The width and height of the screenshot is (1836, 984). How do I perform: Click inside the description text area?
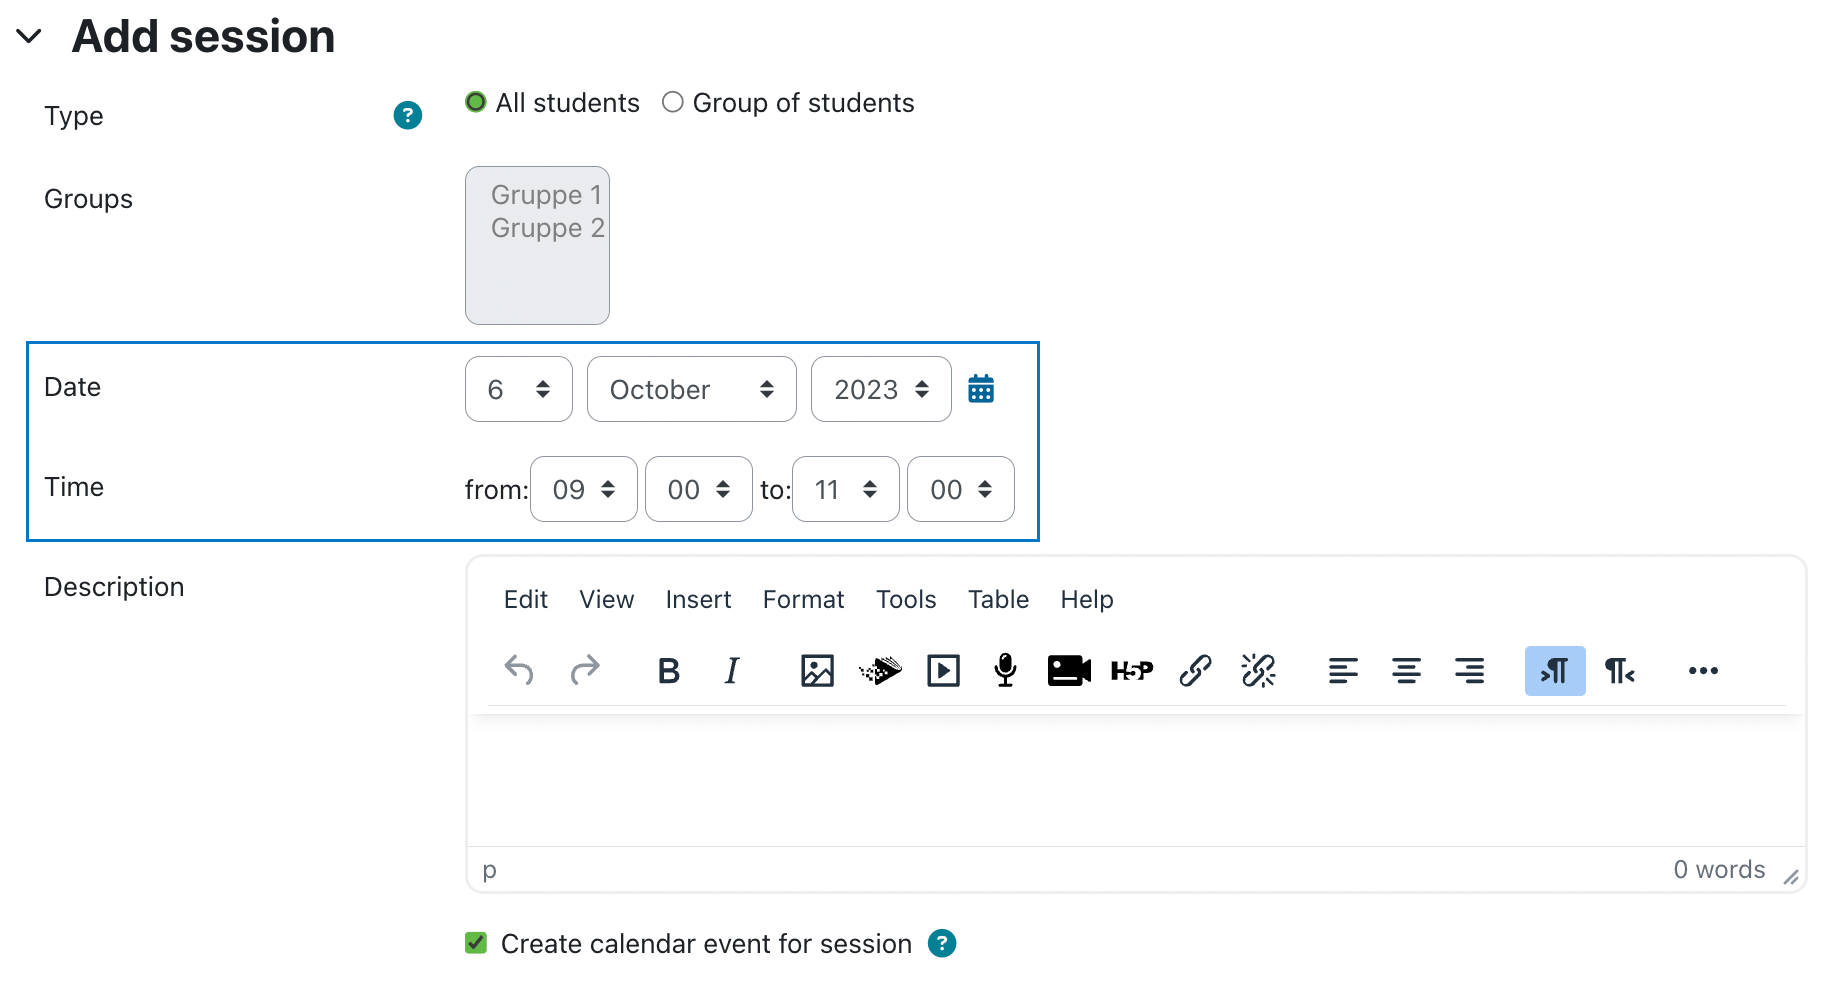pyautogui.click(x=1136, y=780)
